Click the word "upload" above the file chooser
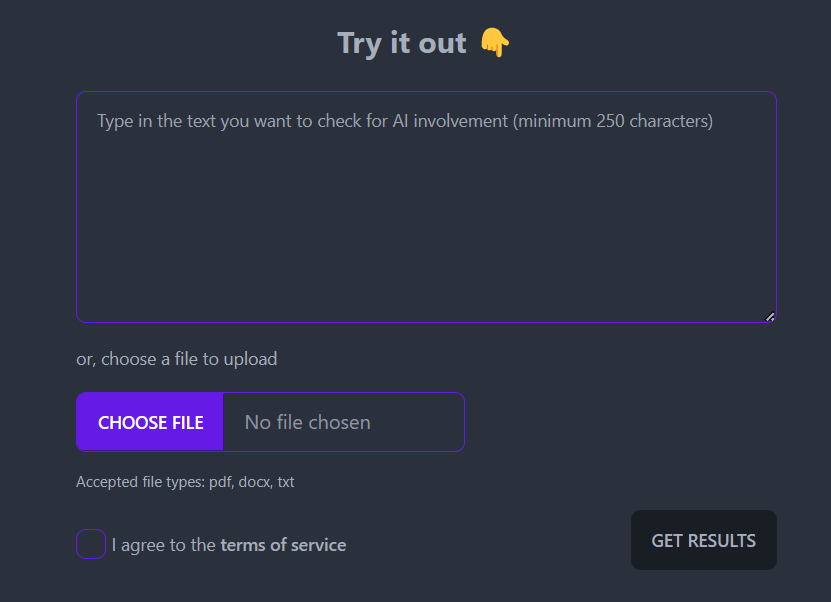 [251, 358]
